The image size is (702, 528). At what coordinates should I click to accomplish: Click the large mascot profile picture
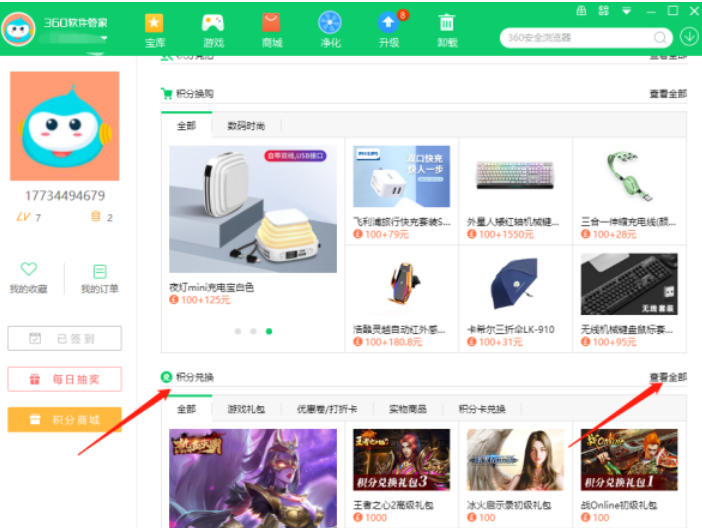point(65,126)
